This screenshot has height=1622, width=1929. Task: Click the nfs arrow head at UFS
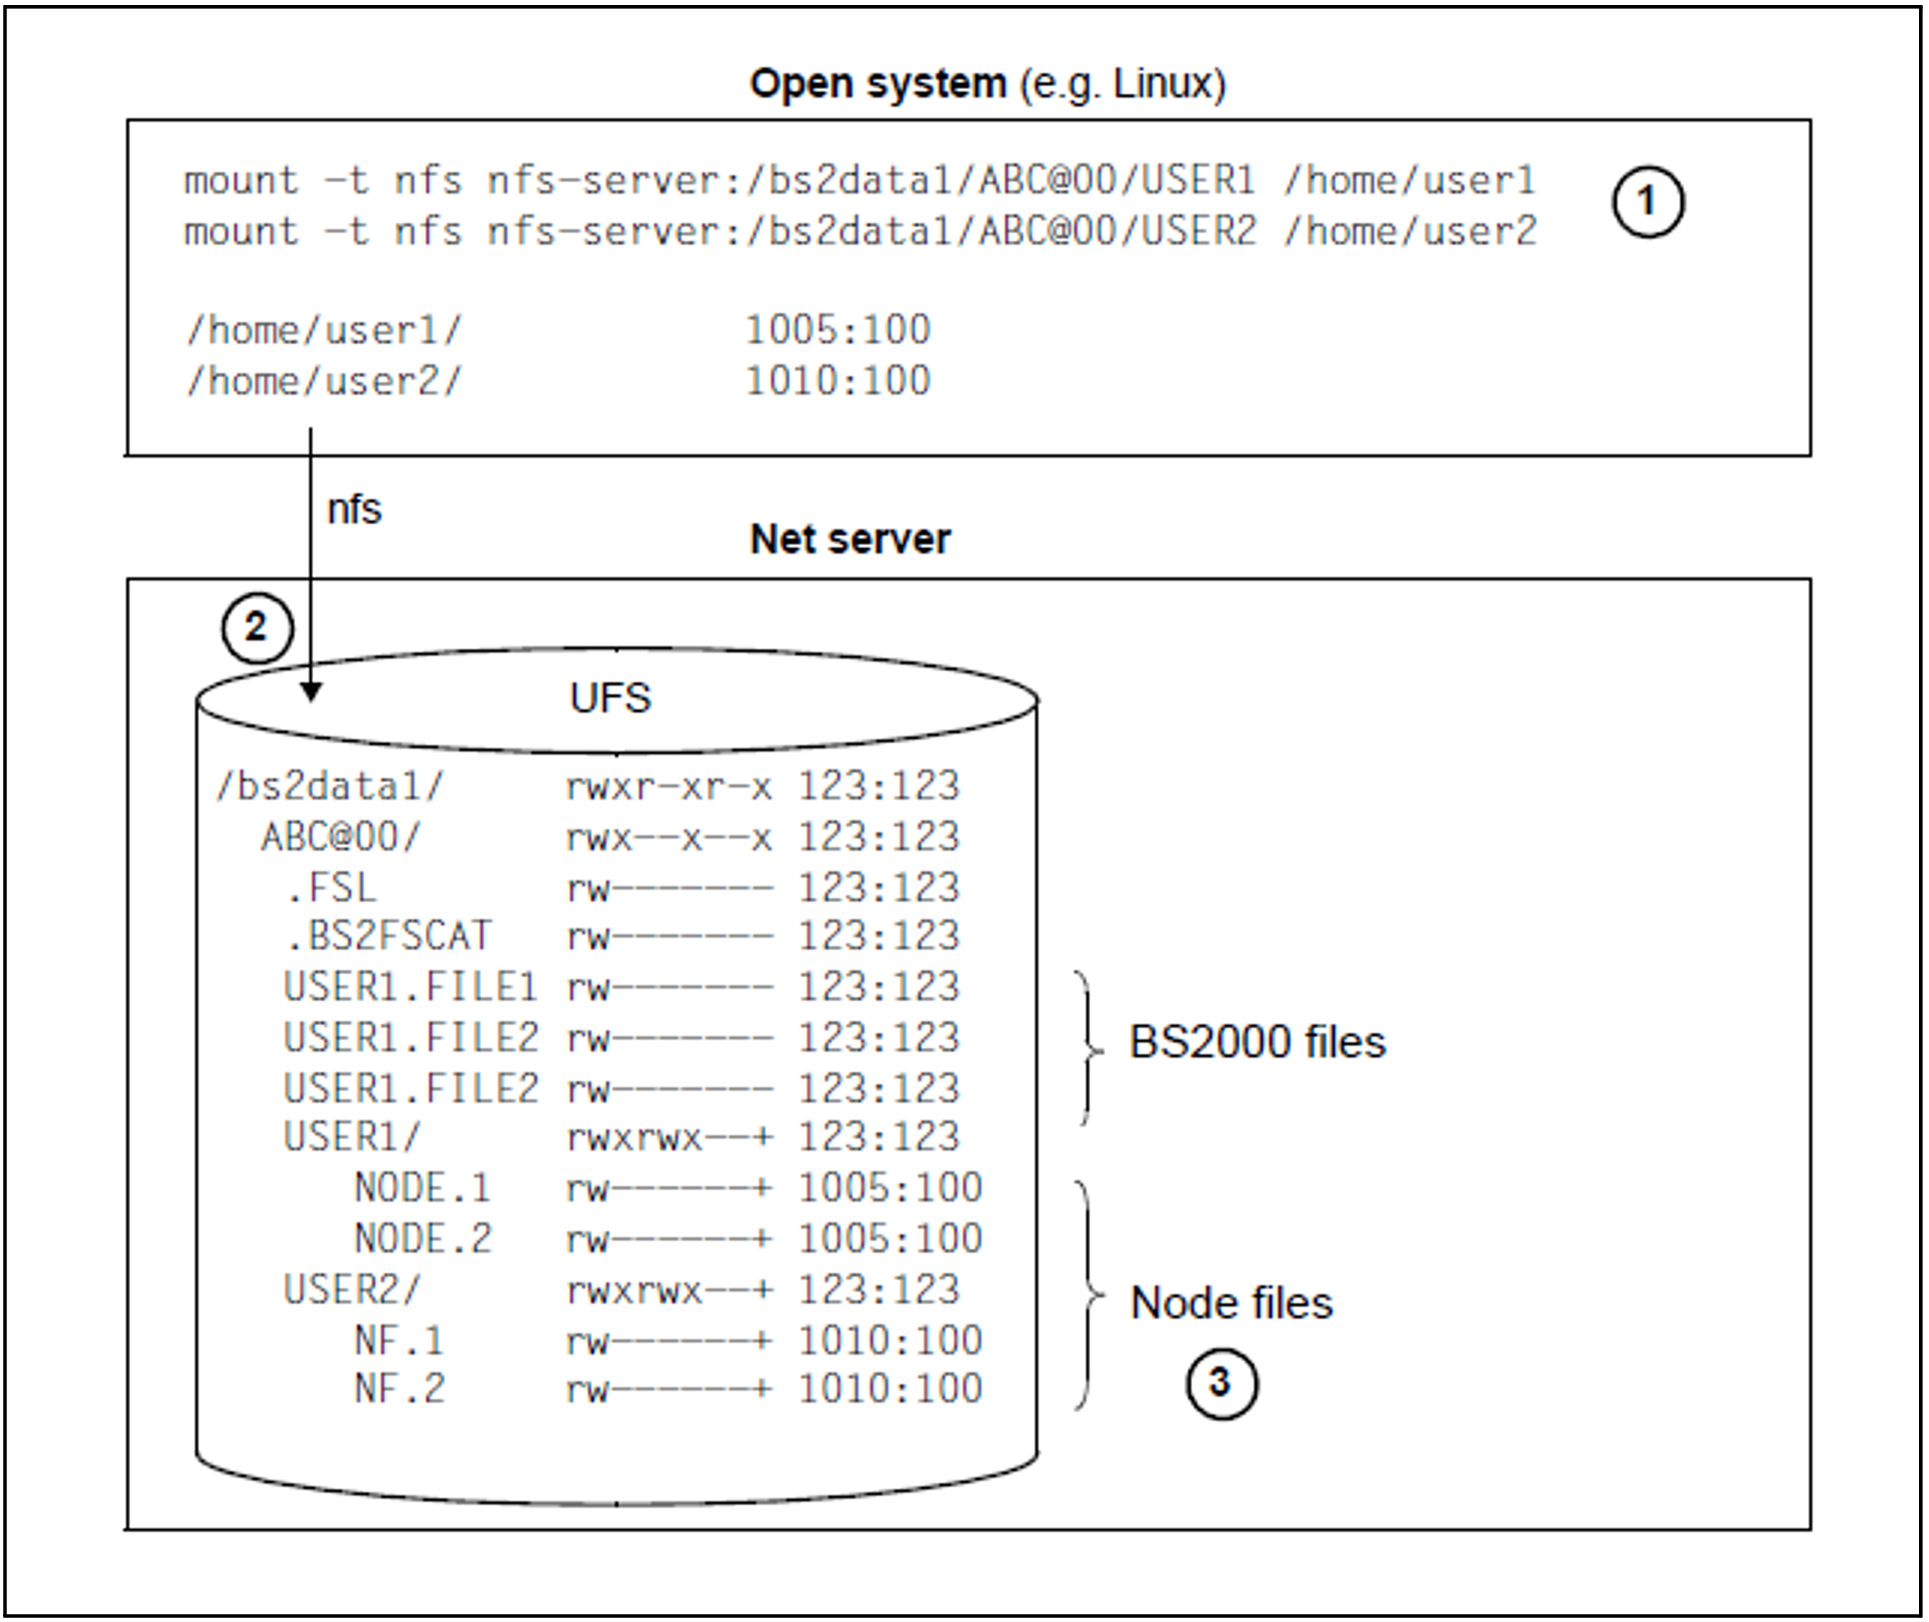click(x=311, y=691)
